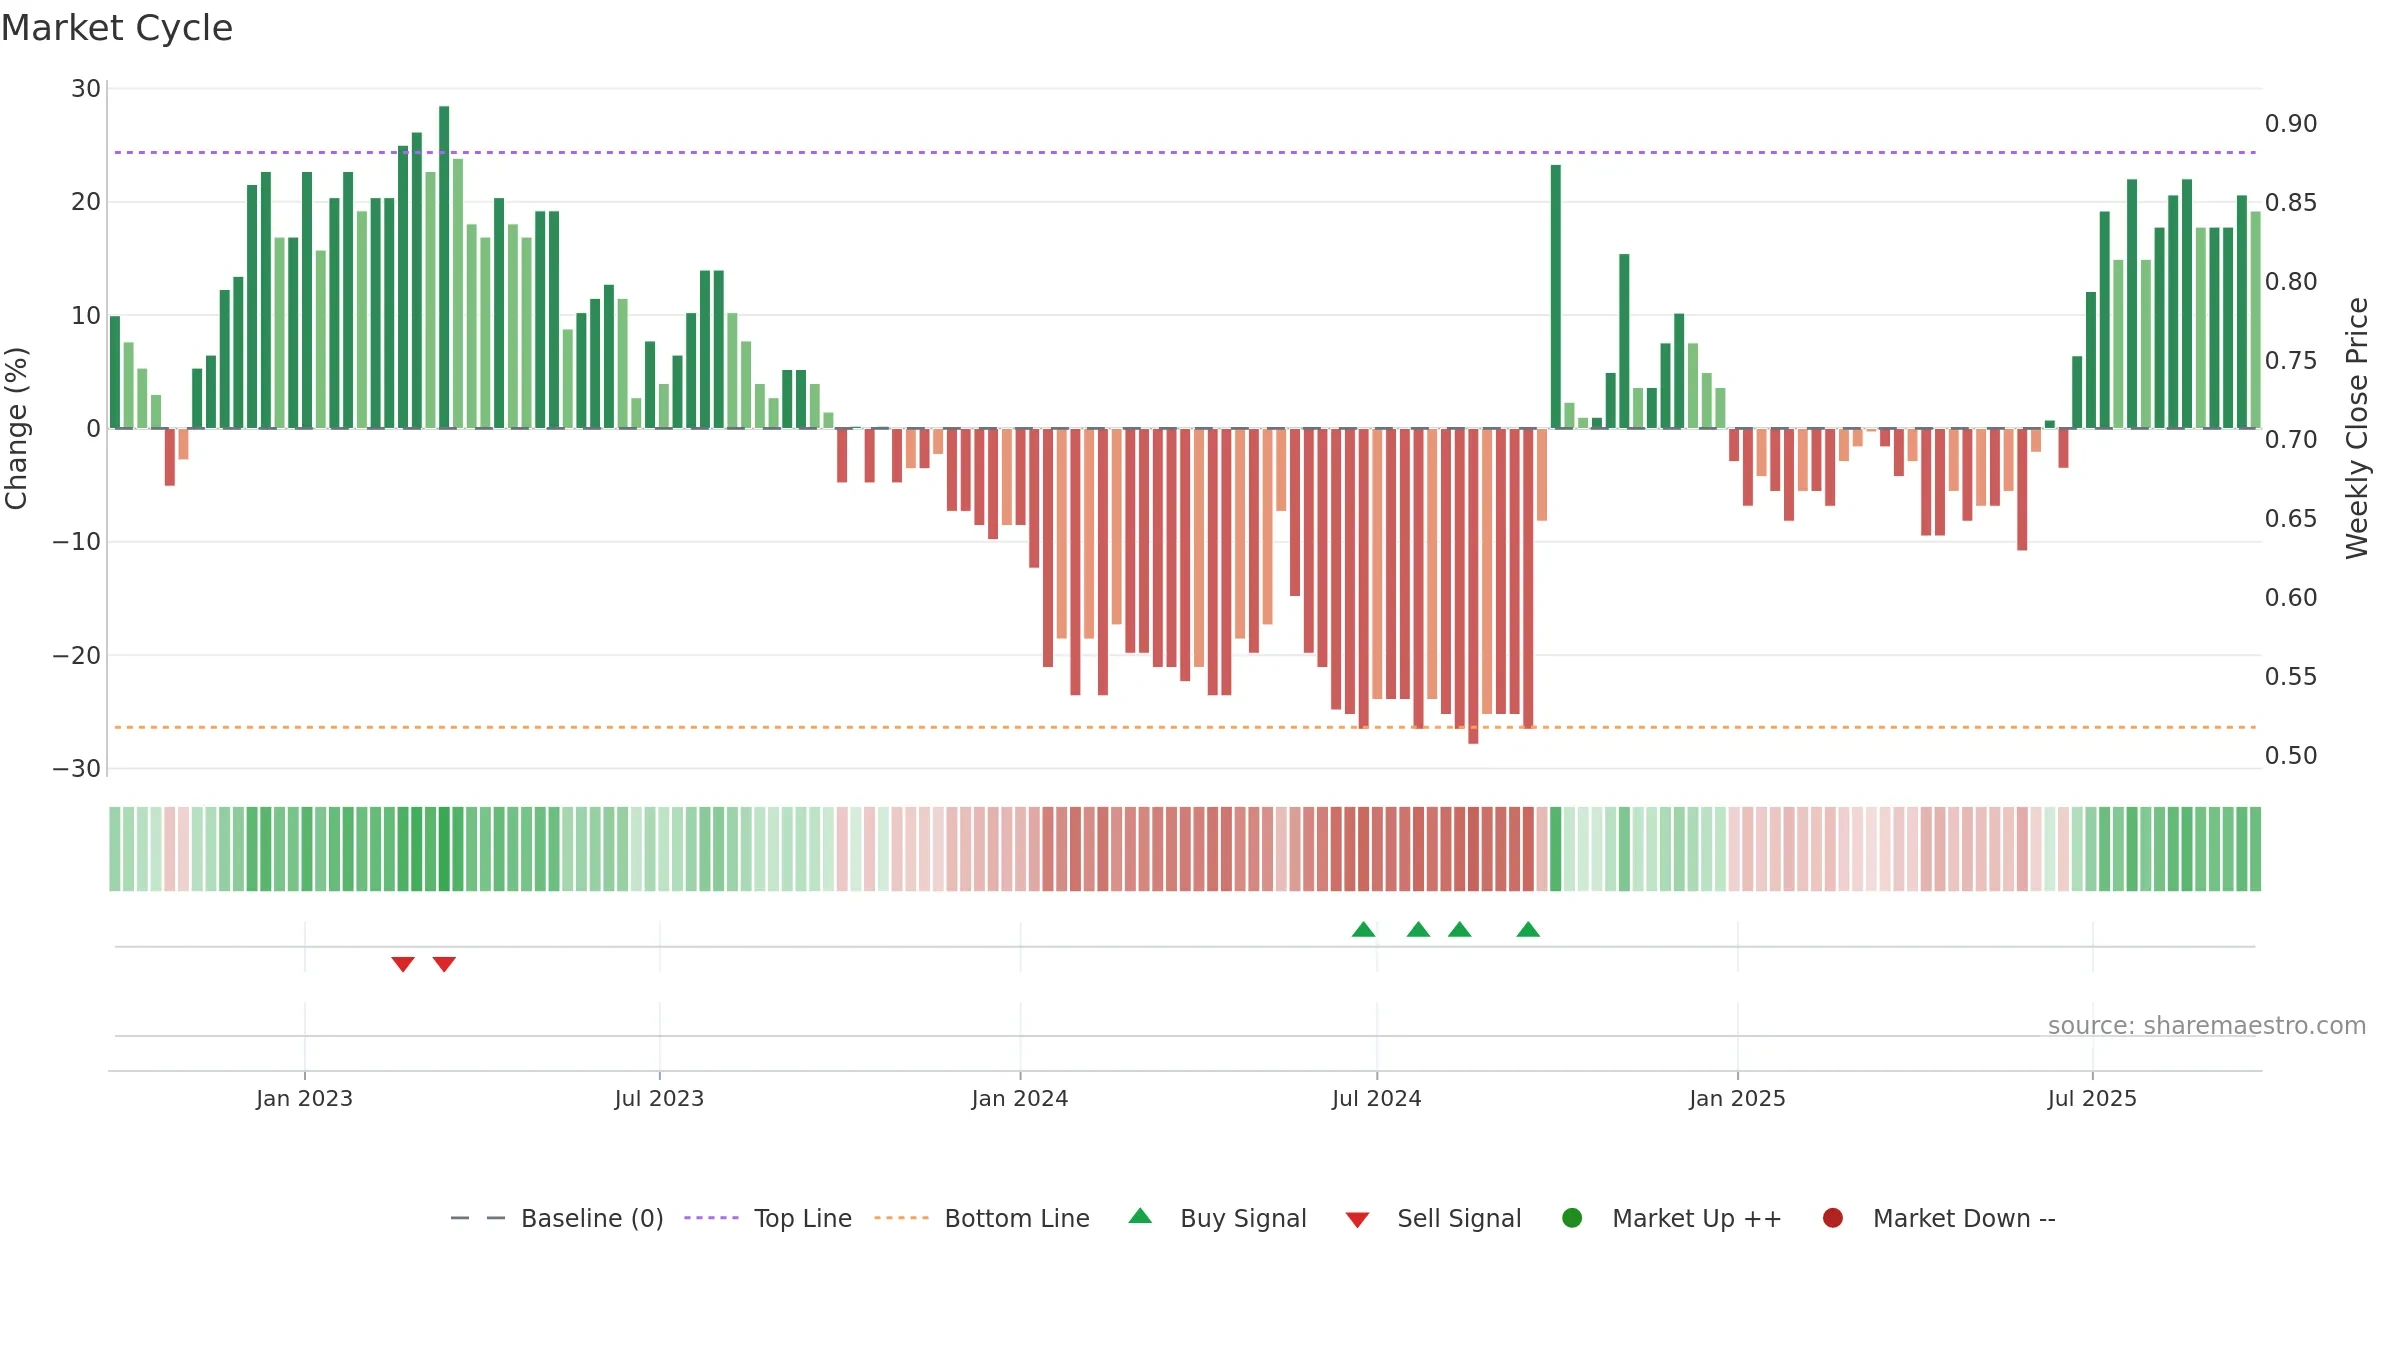Click the source: sharemaestro.com text

[2207, 1026]
